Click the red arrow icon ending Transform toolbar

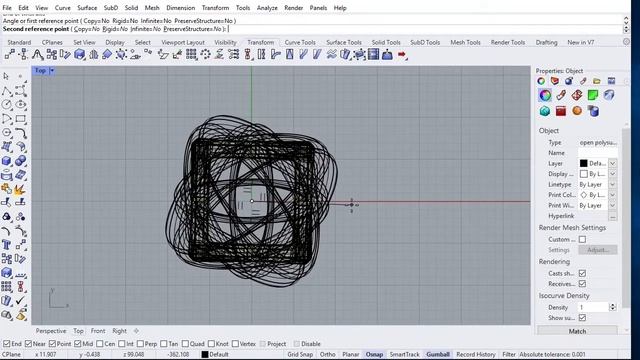(x=402, y=54)
